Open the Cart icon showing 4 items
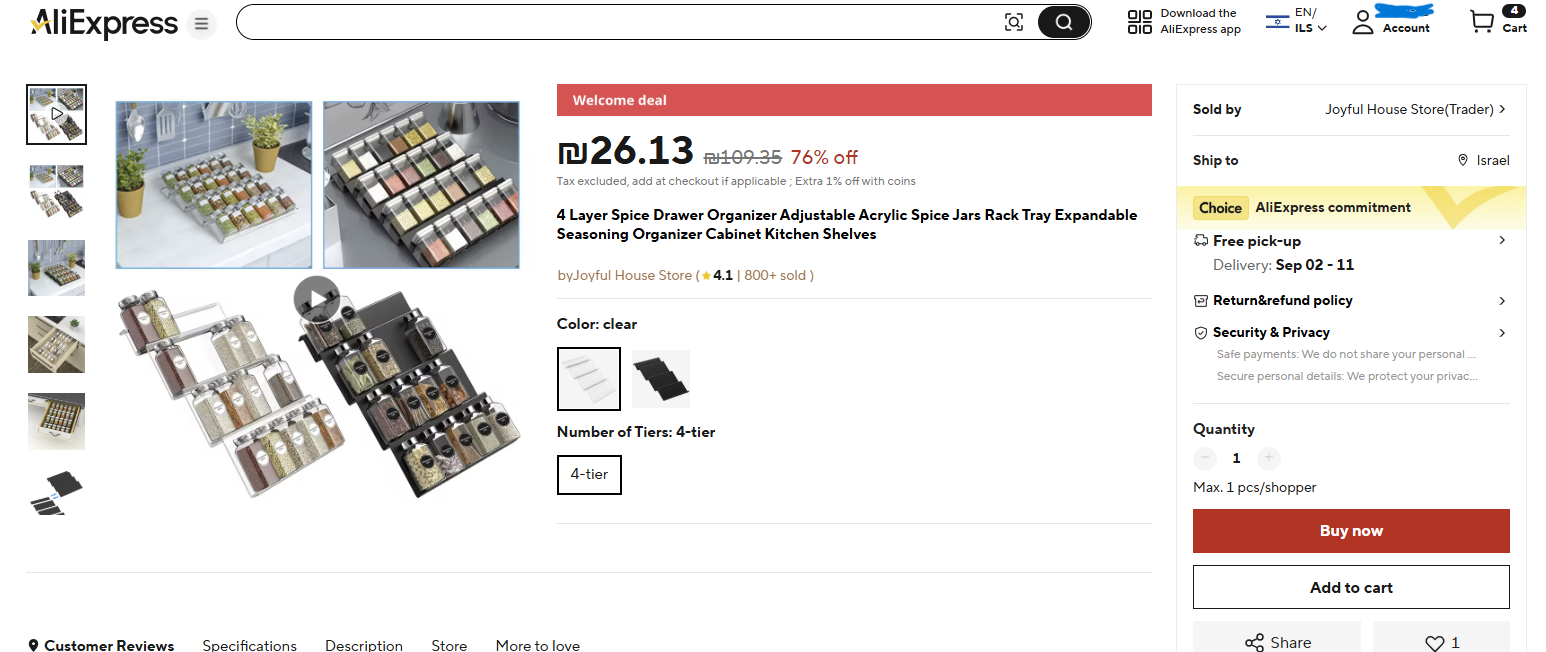1546x652 pixels. tap(1483, 21)
